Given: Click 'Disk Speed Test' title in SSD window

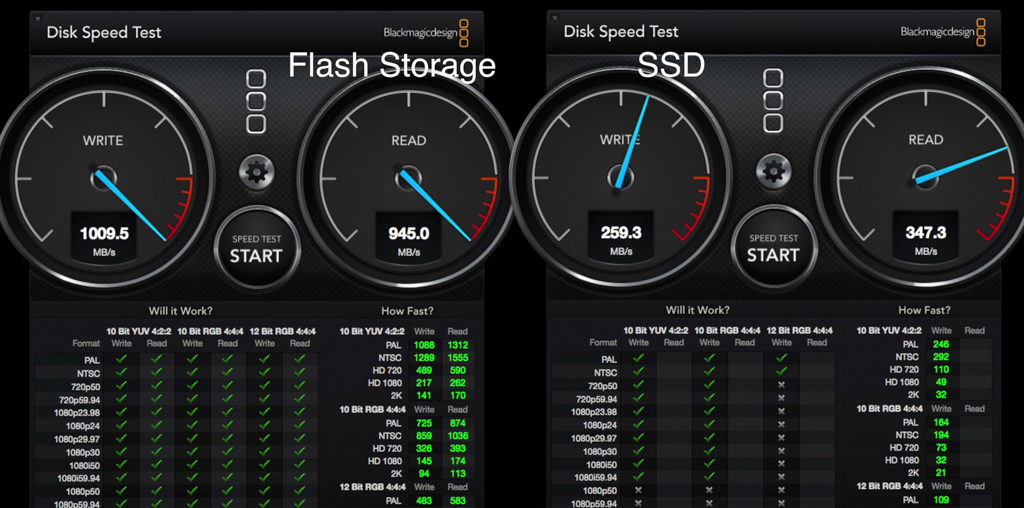Looking at the screenshot, I should tap(621, 31).
